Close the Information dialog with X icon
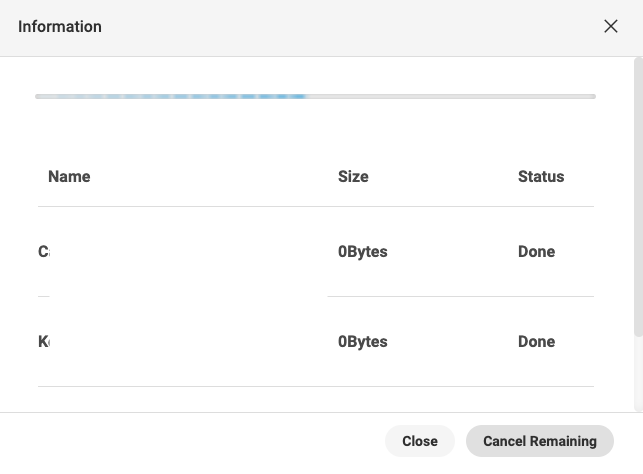643x474 pixels. (x=611, y=27)
